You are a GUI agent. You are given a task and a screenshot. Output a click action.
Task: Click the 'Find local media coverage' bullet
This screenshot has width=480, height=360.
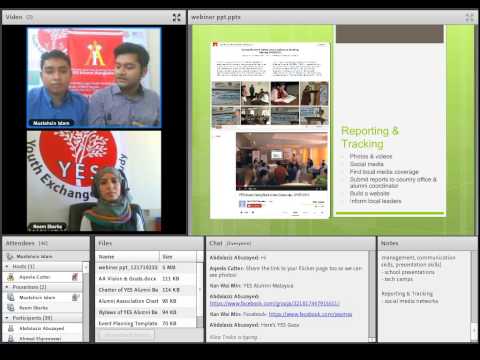[x=384, y=172]
